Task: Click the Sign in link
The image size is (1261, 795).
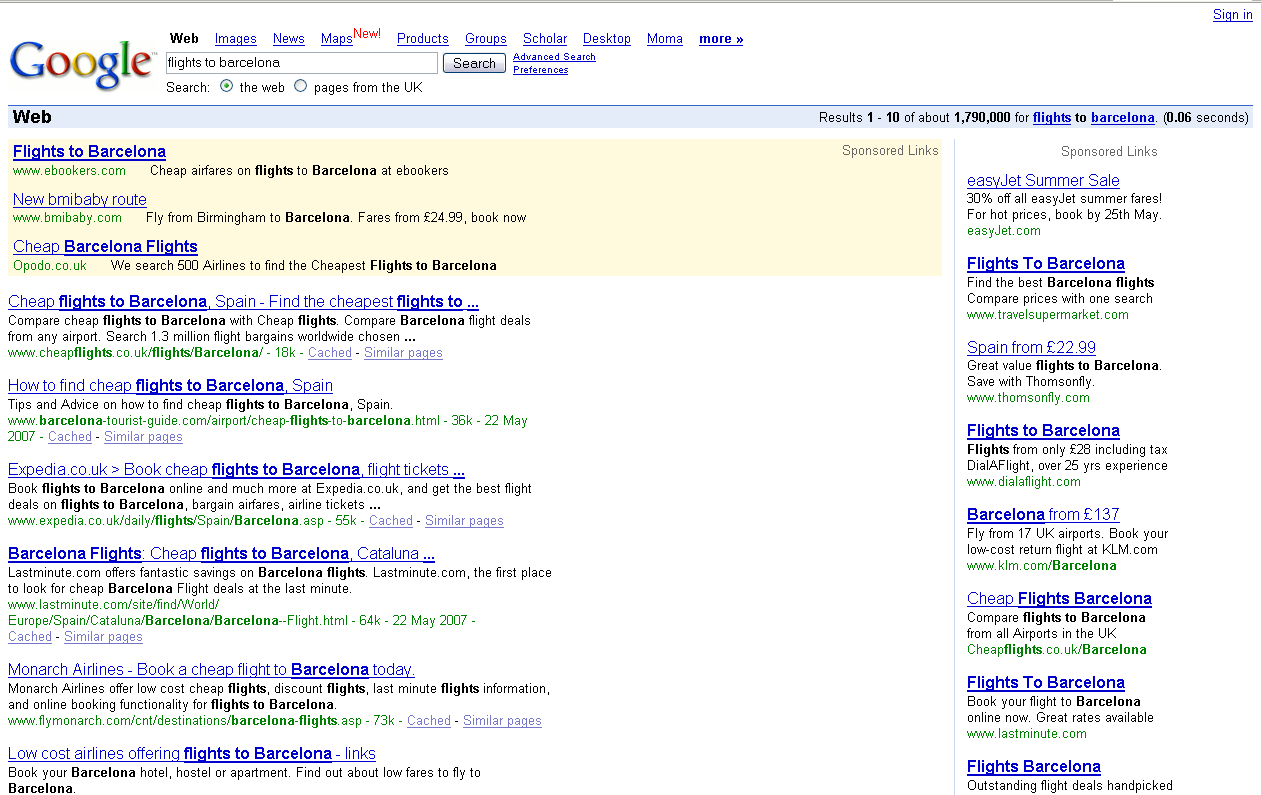Action: tap(1233, 15)
